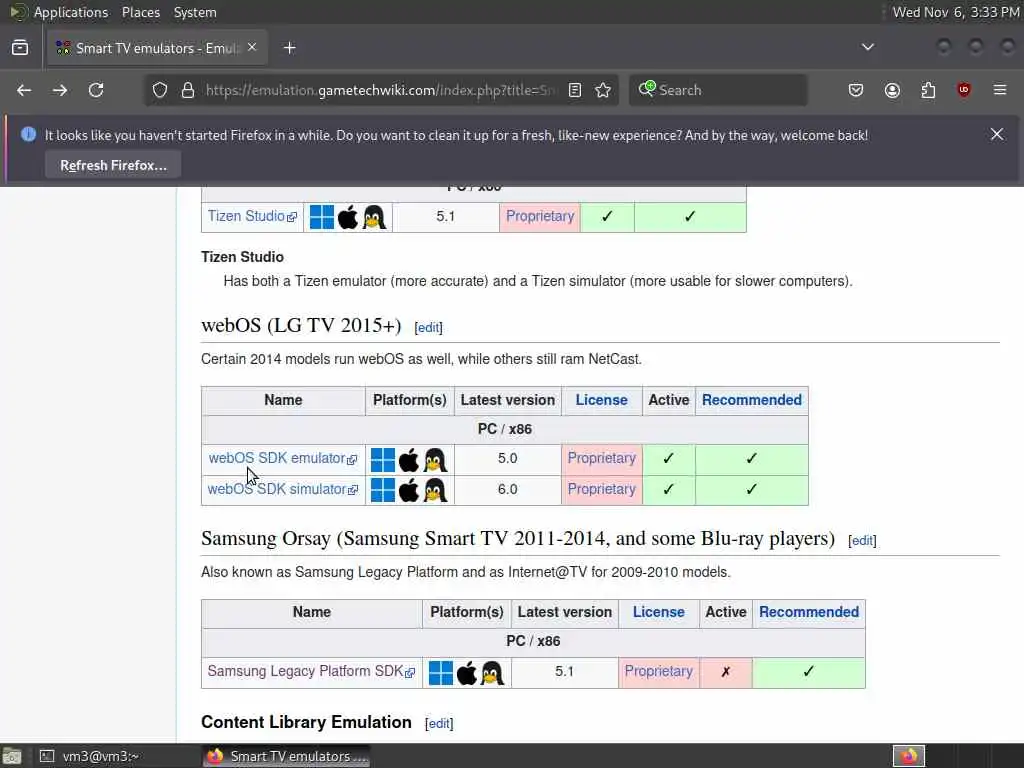The image size is (1024, 768).
Task: Open License header link in Samsung Orsay table
Action: point(658,612)
